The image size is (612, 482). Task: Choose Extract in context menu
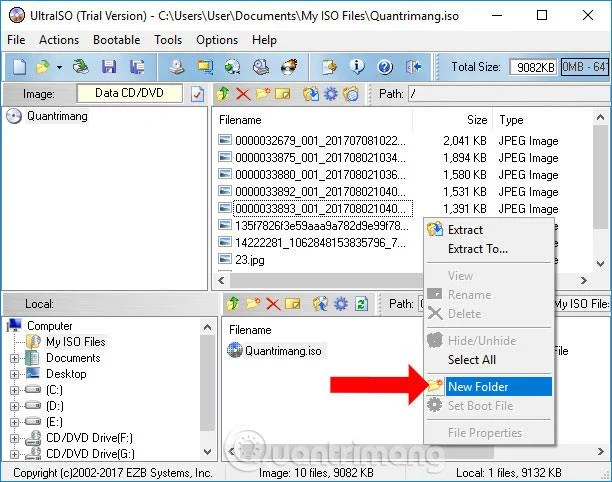489,230
